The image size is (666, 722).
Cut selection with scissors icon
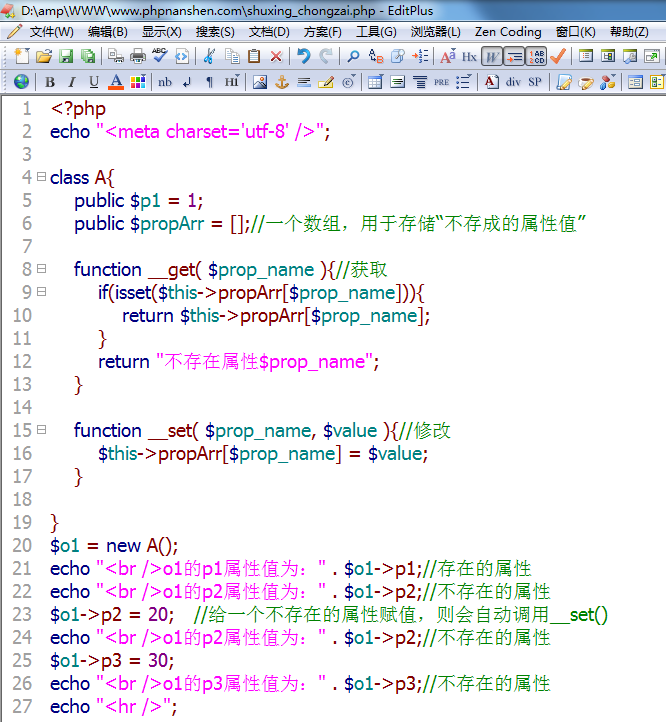point(210,56)
